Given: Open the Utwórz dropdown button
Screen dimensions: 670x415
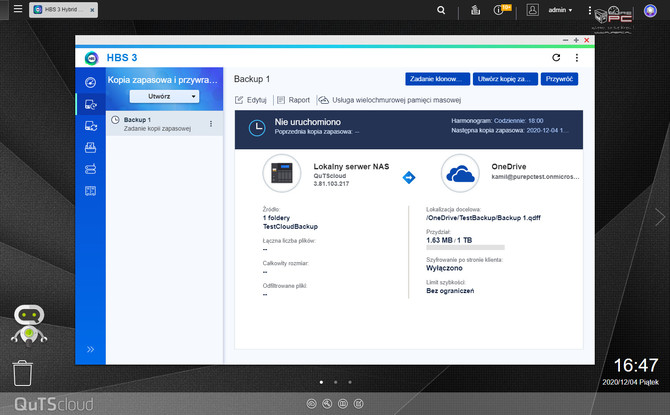Looking at the screenshot, I should click(165, 96).
